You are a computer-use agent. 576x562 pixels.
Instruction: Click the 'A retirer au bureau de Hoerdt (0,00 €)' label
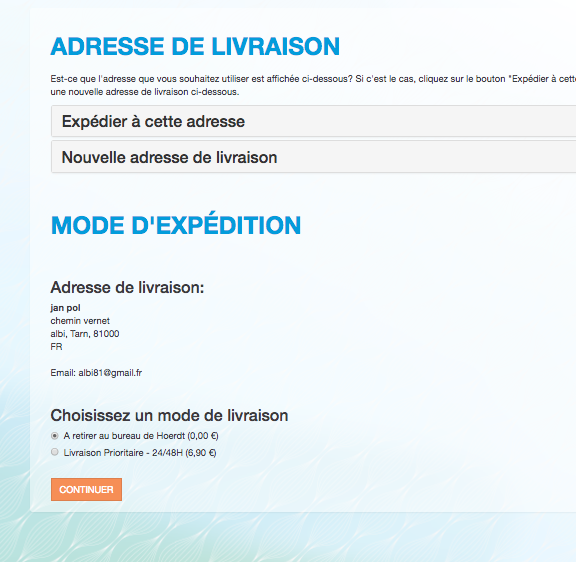(141, 436)
